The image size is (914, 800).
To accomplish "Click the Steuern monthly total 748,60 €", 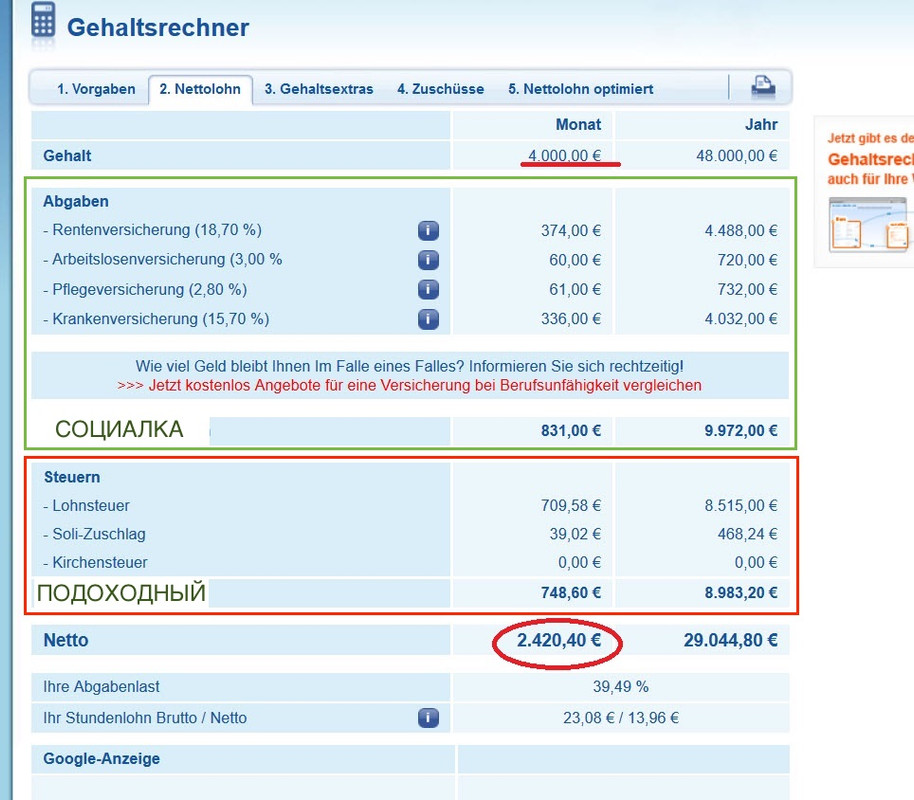I will point(571,593).
